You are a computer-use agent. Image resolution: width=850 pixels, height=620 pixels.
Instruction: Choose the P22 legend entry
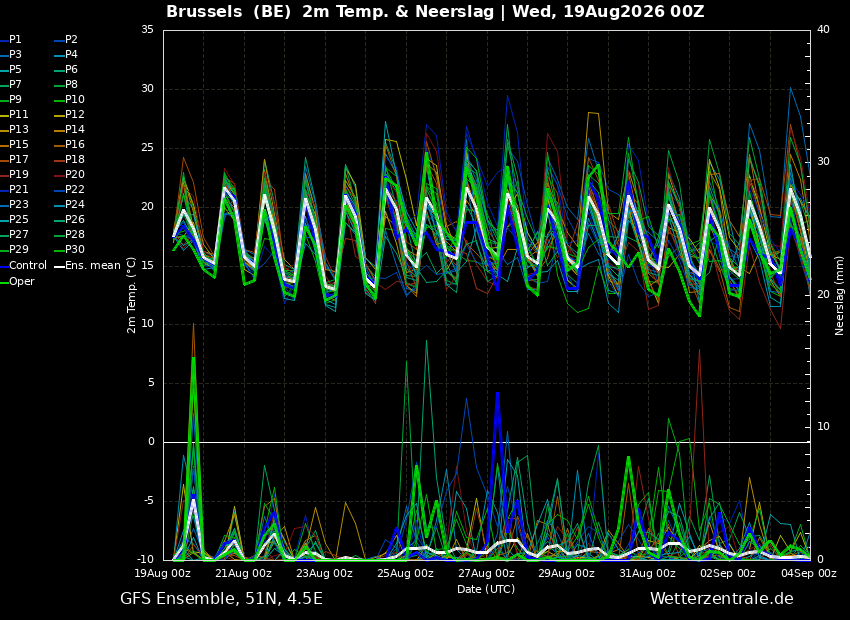click(x=70, y=189)
